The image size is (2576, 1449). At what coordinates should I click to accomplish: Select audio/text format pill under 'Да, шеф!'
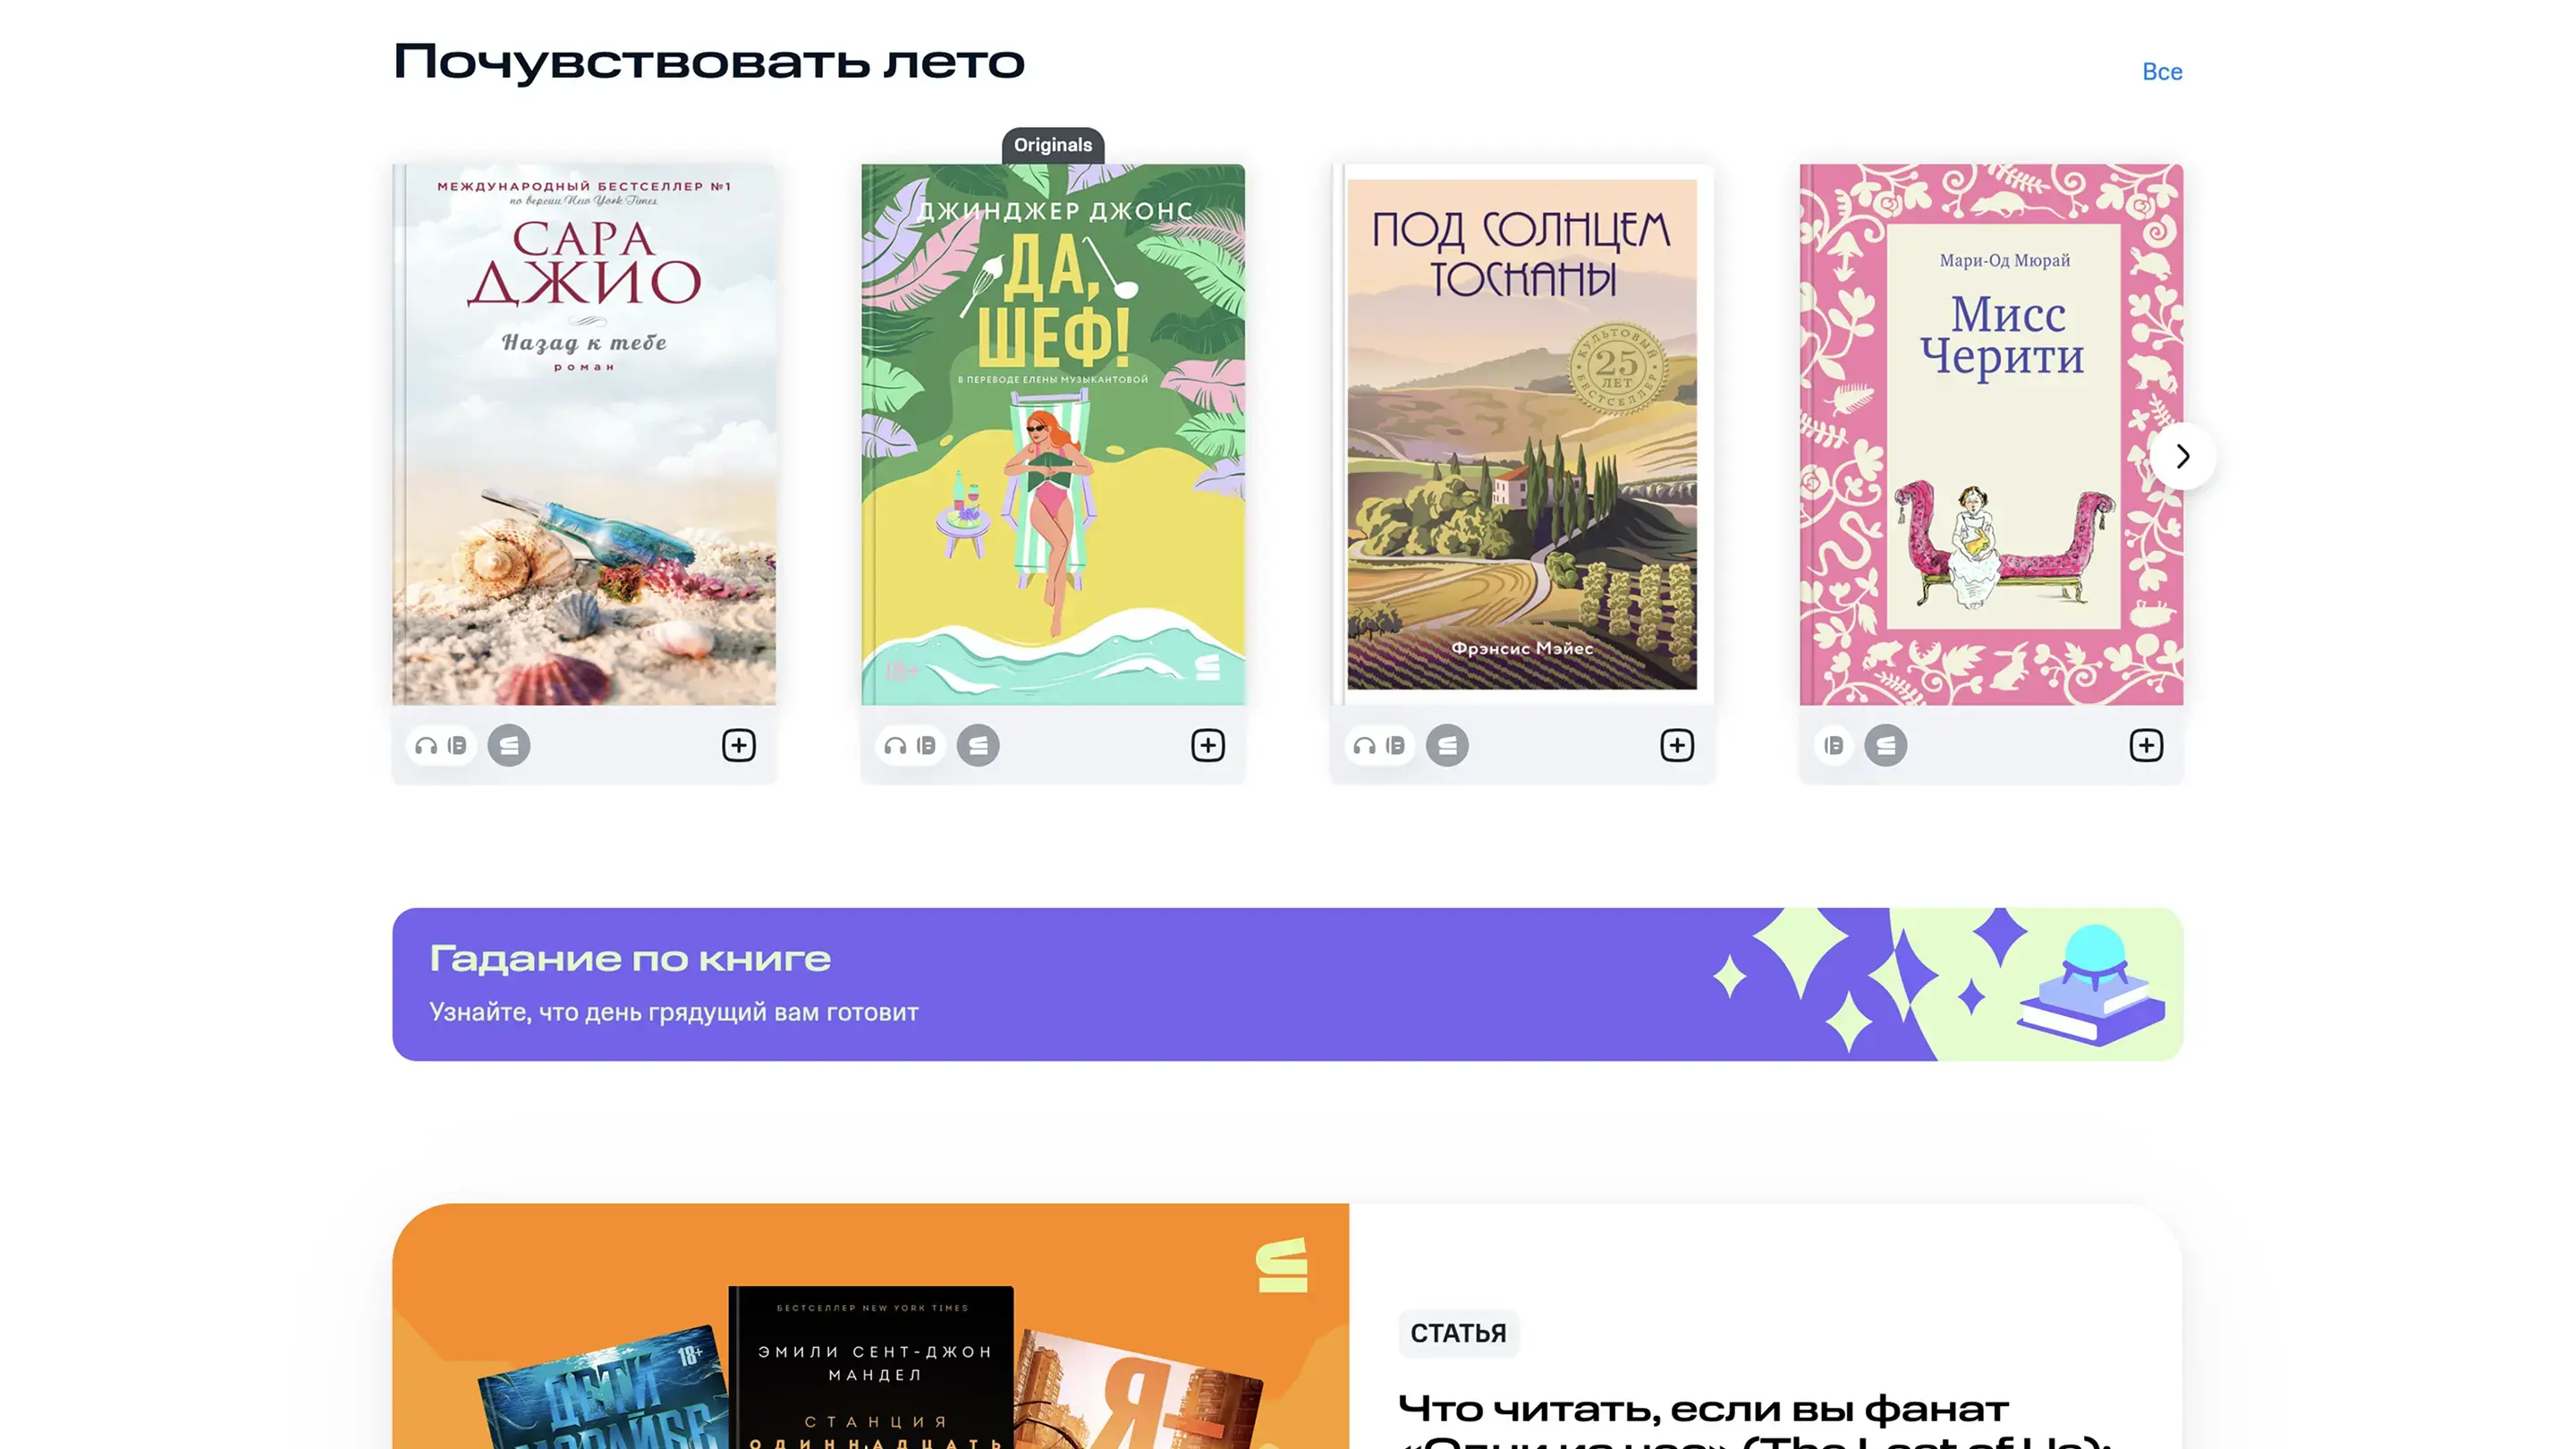pyautogui.click(x=910, y=745)
